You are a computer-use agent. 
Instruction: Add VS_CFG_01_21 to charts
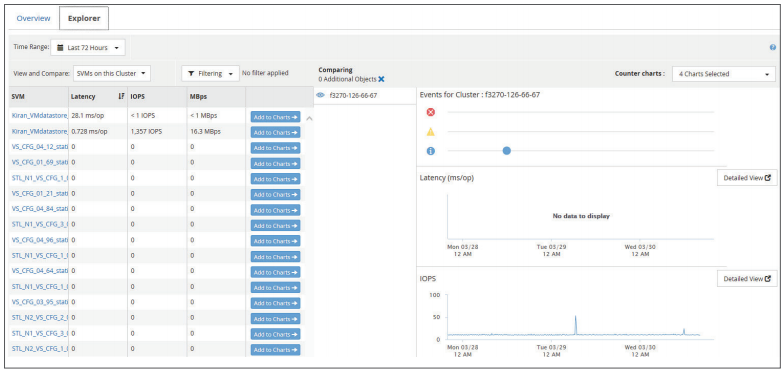click(276, 194)
